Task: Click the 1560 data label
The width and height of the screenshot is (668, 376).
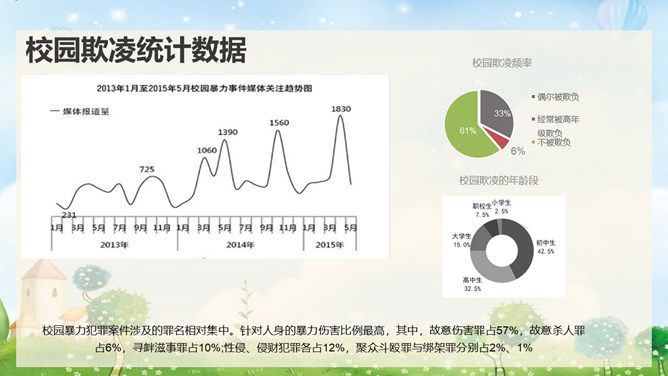Action: [x=279, y=123]
